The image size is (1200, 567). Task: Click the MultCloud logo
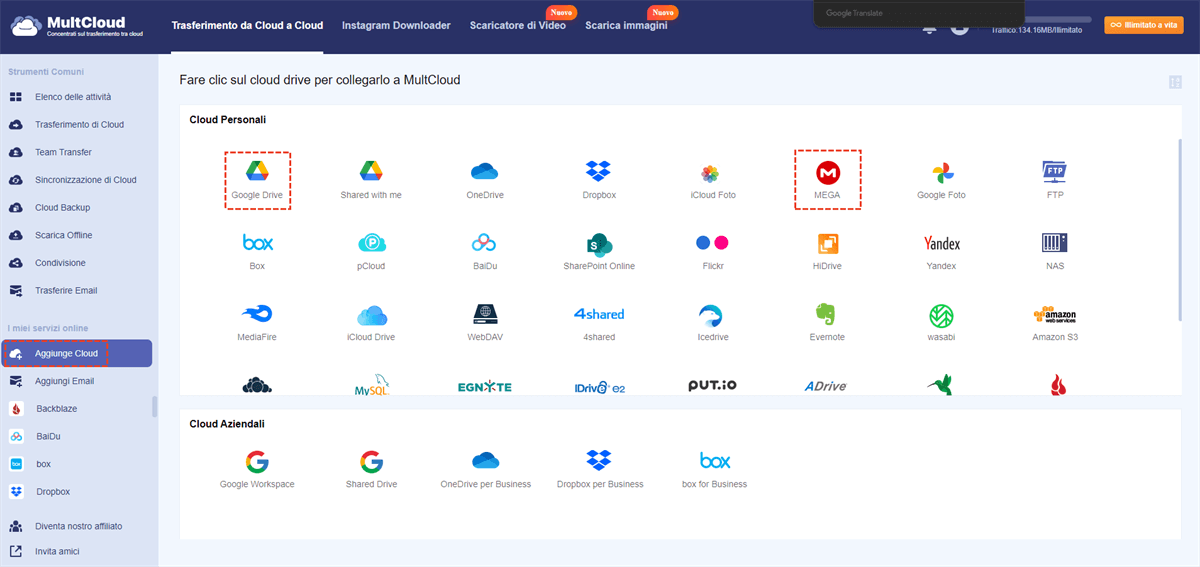tap(78, 26)
